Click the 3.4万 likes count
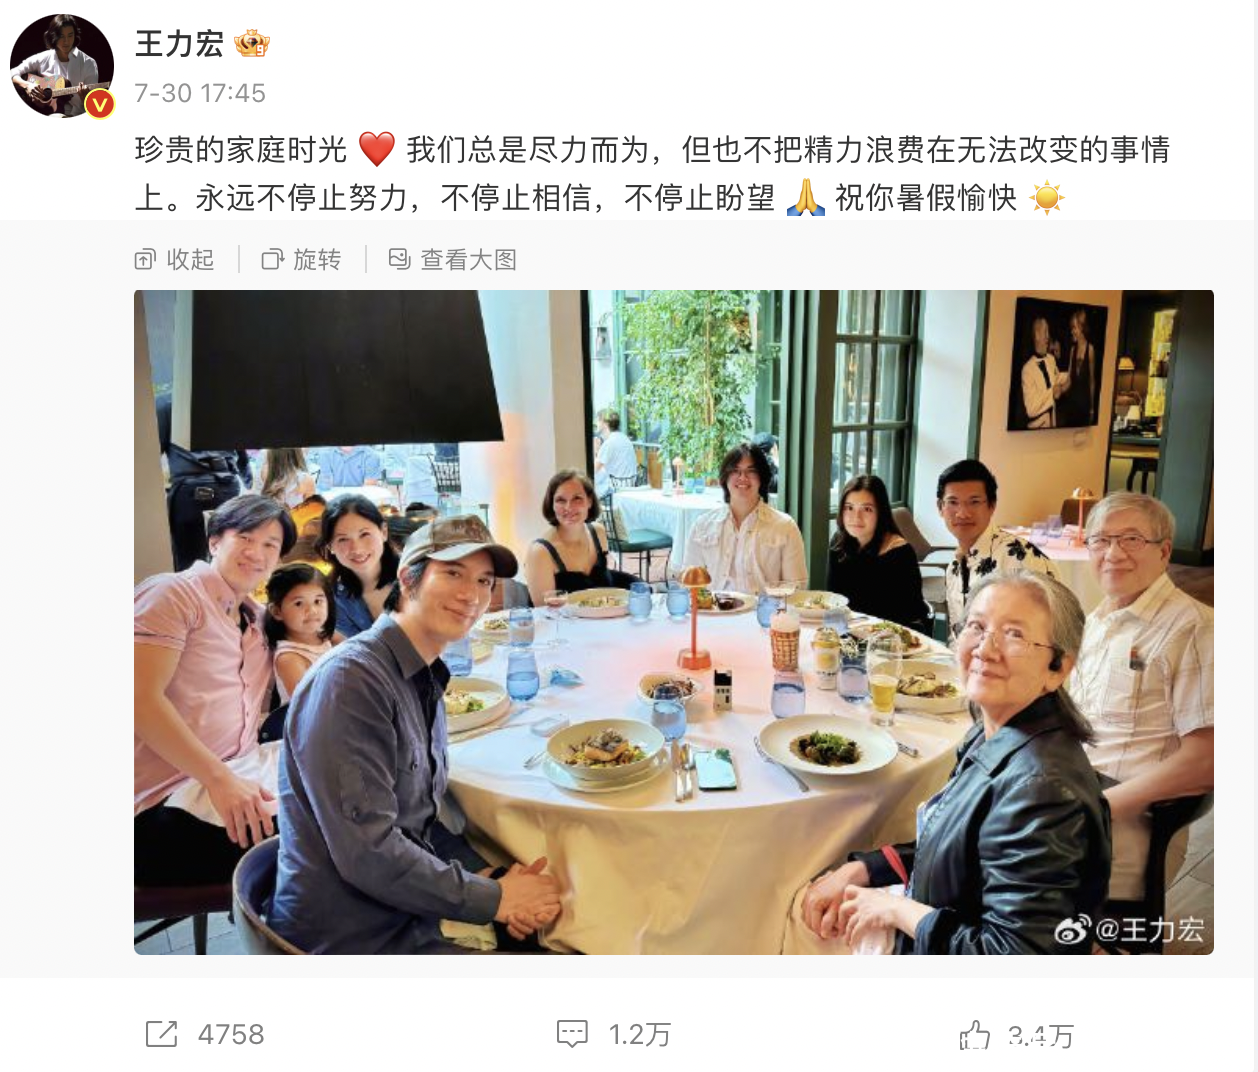Screen dimensions: 1258x1072 coord(1040,1036)
